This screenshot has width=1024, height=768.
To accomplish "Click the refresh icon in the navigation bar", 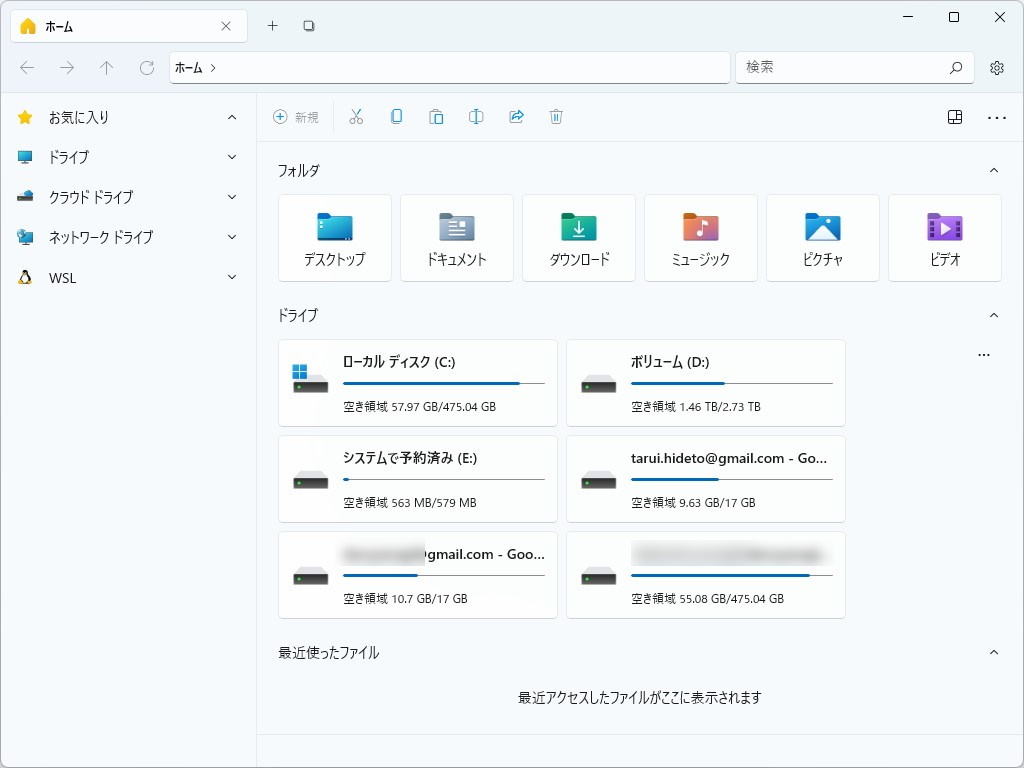I will (x=146, y=67).
